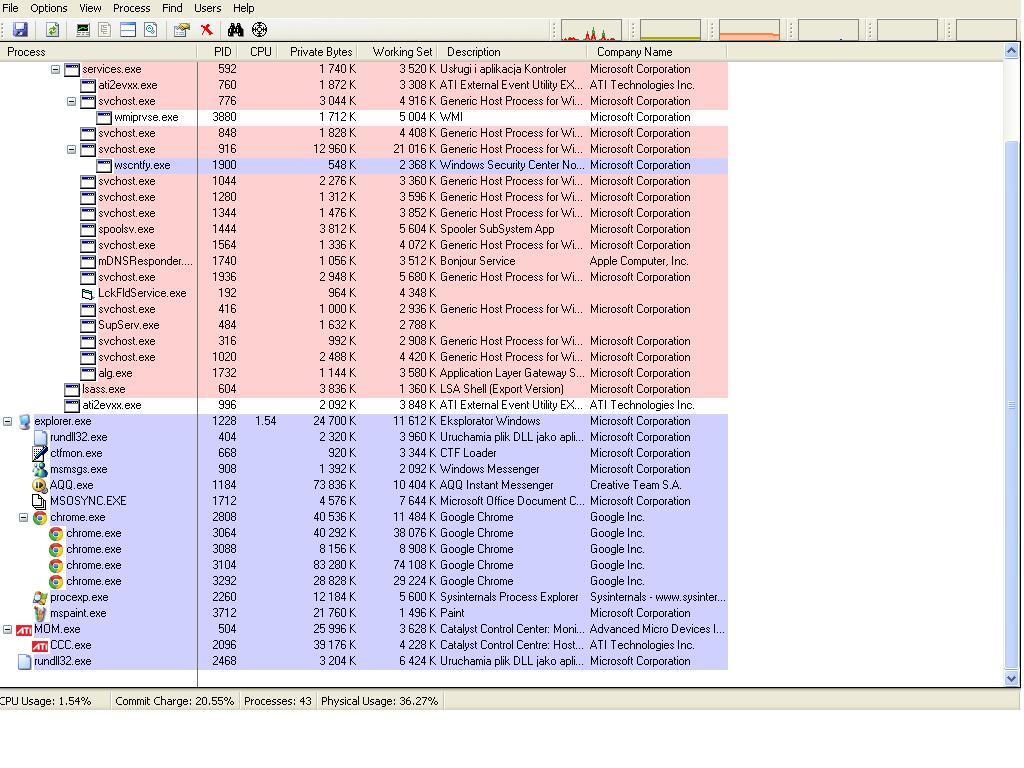Click the MSOSYNC.EXE document icon
Image resolution: width=1024 pixels, height=768 pixels.
tap(40, 502)
